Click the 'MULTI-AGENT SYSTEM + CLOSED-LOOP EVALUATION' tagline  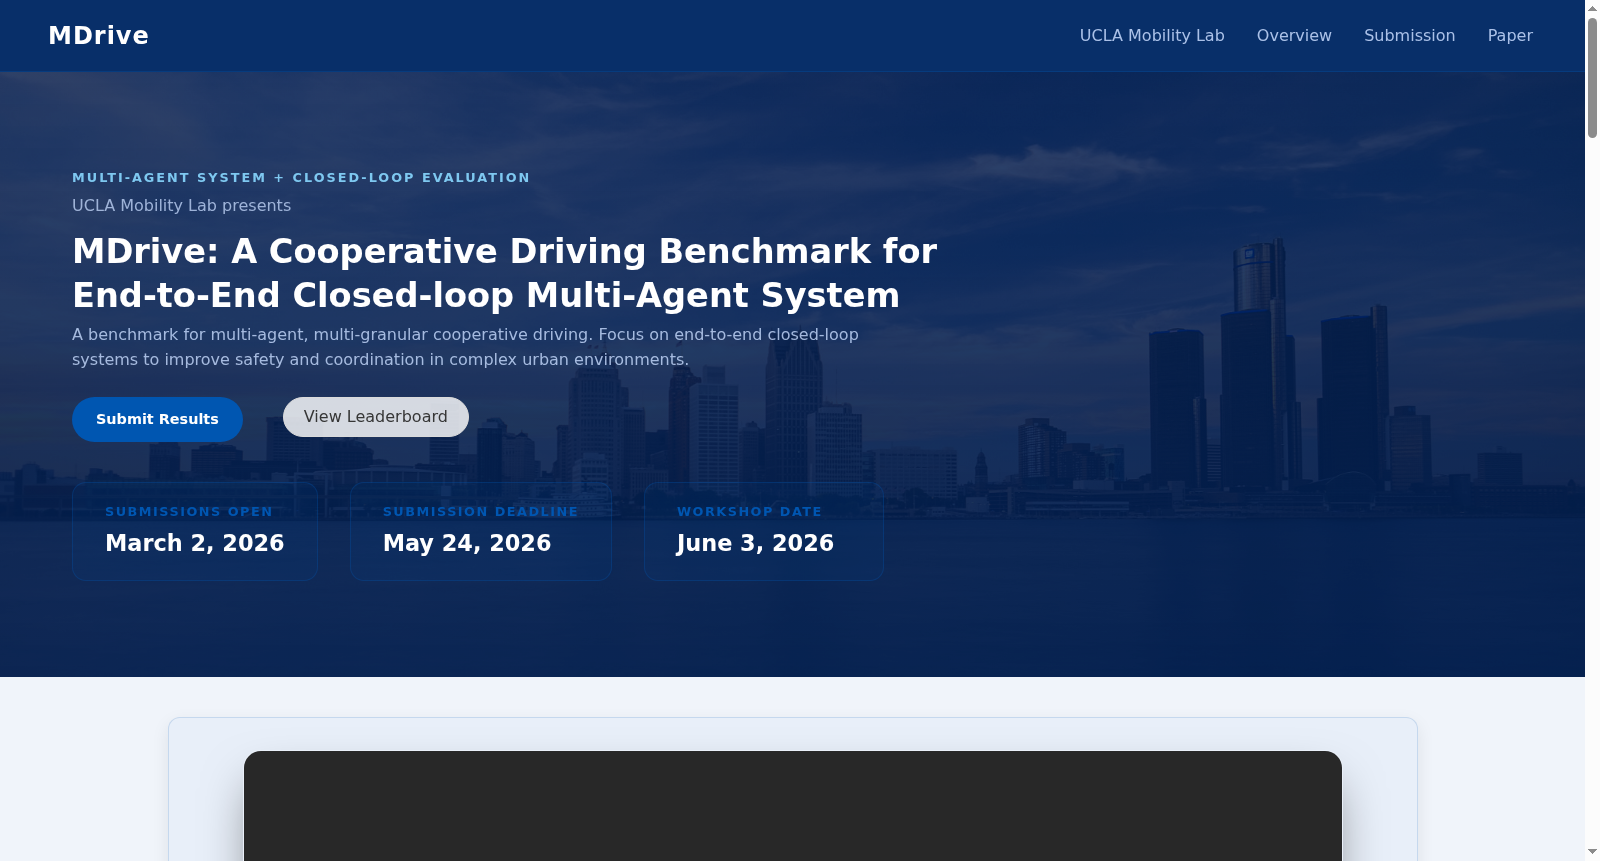coord(301,177)
